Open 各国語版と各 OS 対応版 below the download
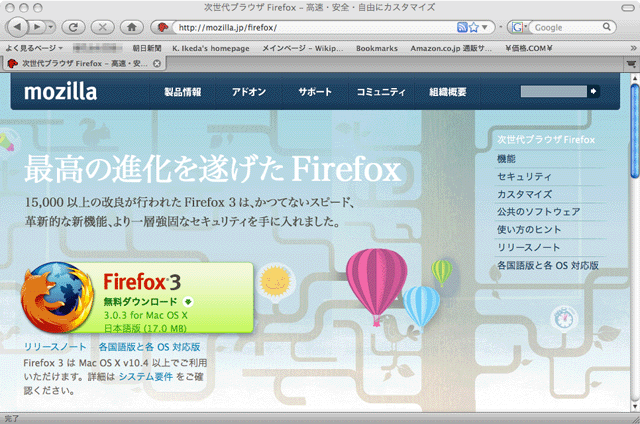Screen dimensions: 640x424 pyautogui.click(x=149, y=347)
